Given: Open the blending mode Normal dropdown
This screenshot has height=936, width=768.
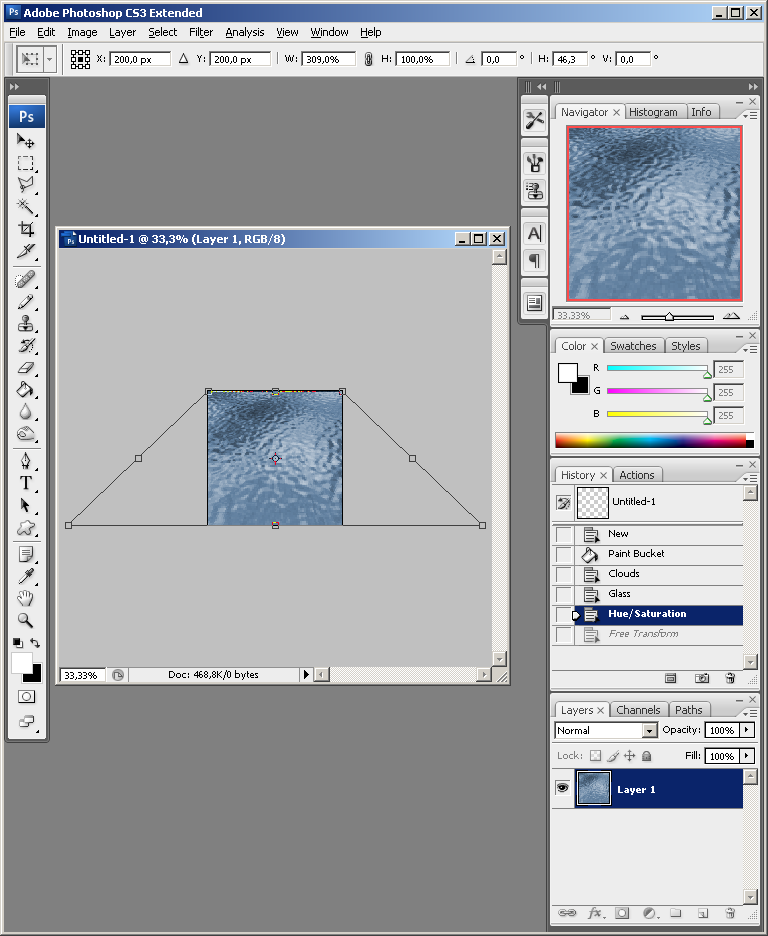Looking at the screenshot, I should point(606,730).
